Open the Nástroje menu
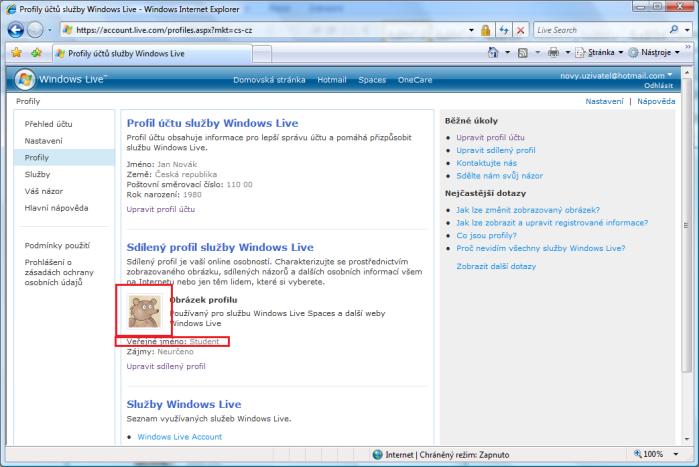 click(x=654, y=53)
